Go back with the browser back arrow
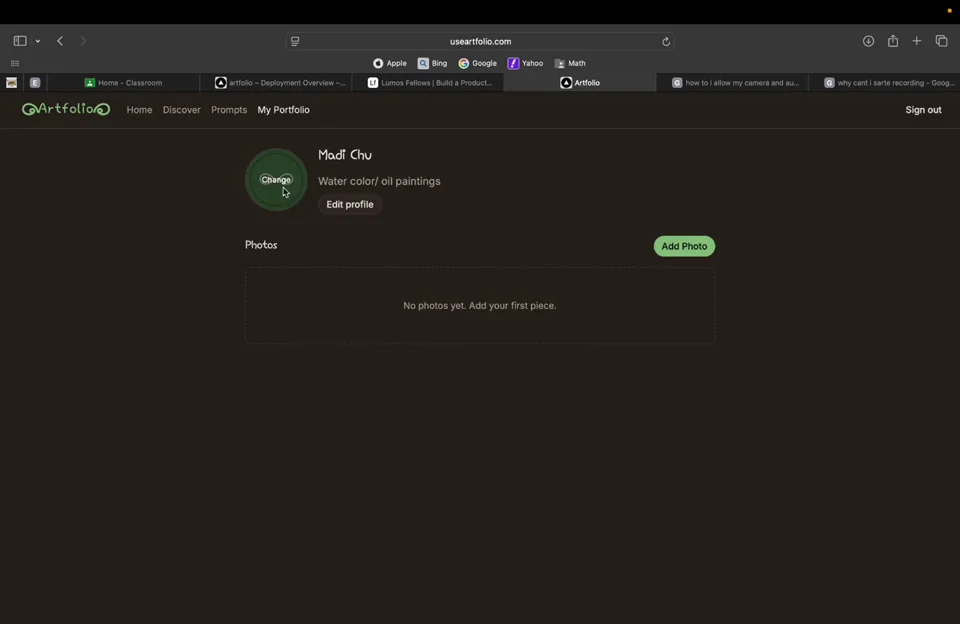The height and width of the screenshot is (624, 960). [x=60, y=41]
